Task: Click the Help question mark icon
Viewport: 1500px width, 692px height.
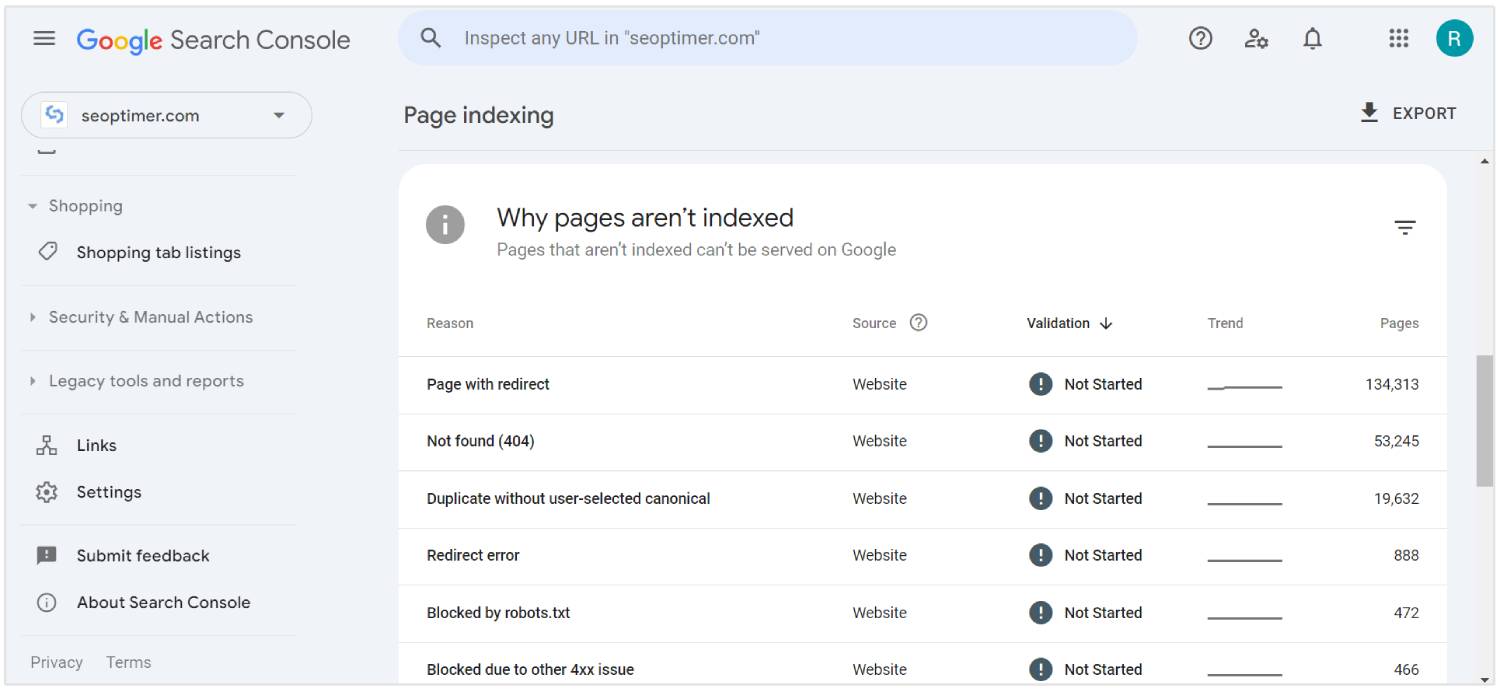Action: tap(1200, 39)
